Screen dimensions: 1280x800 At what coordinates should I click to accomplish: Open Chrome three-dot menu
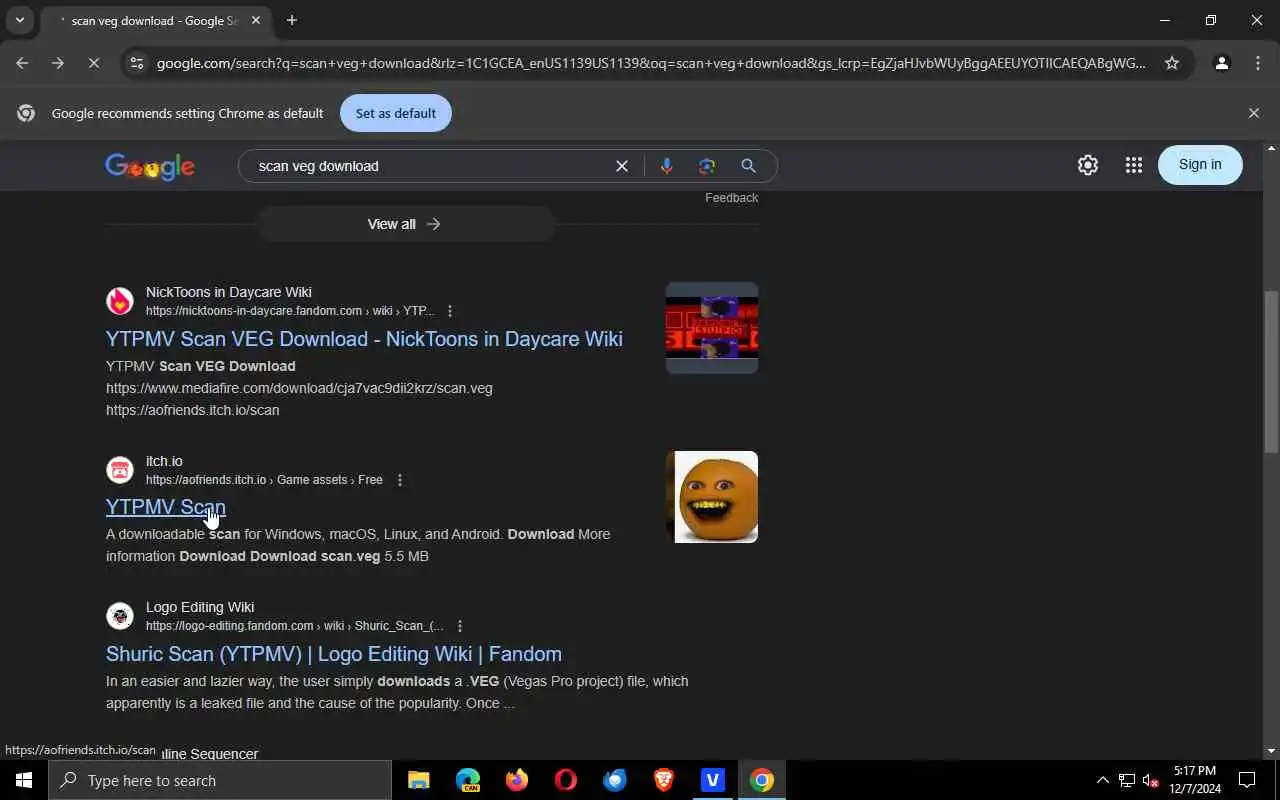1258,63
